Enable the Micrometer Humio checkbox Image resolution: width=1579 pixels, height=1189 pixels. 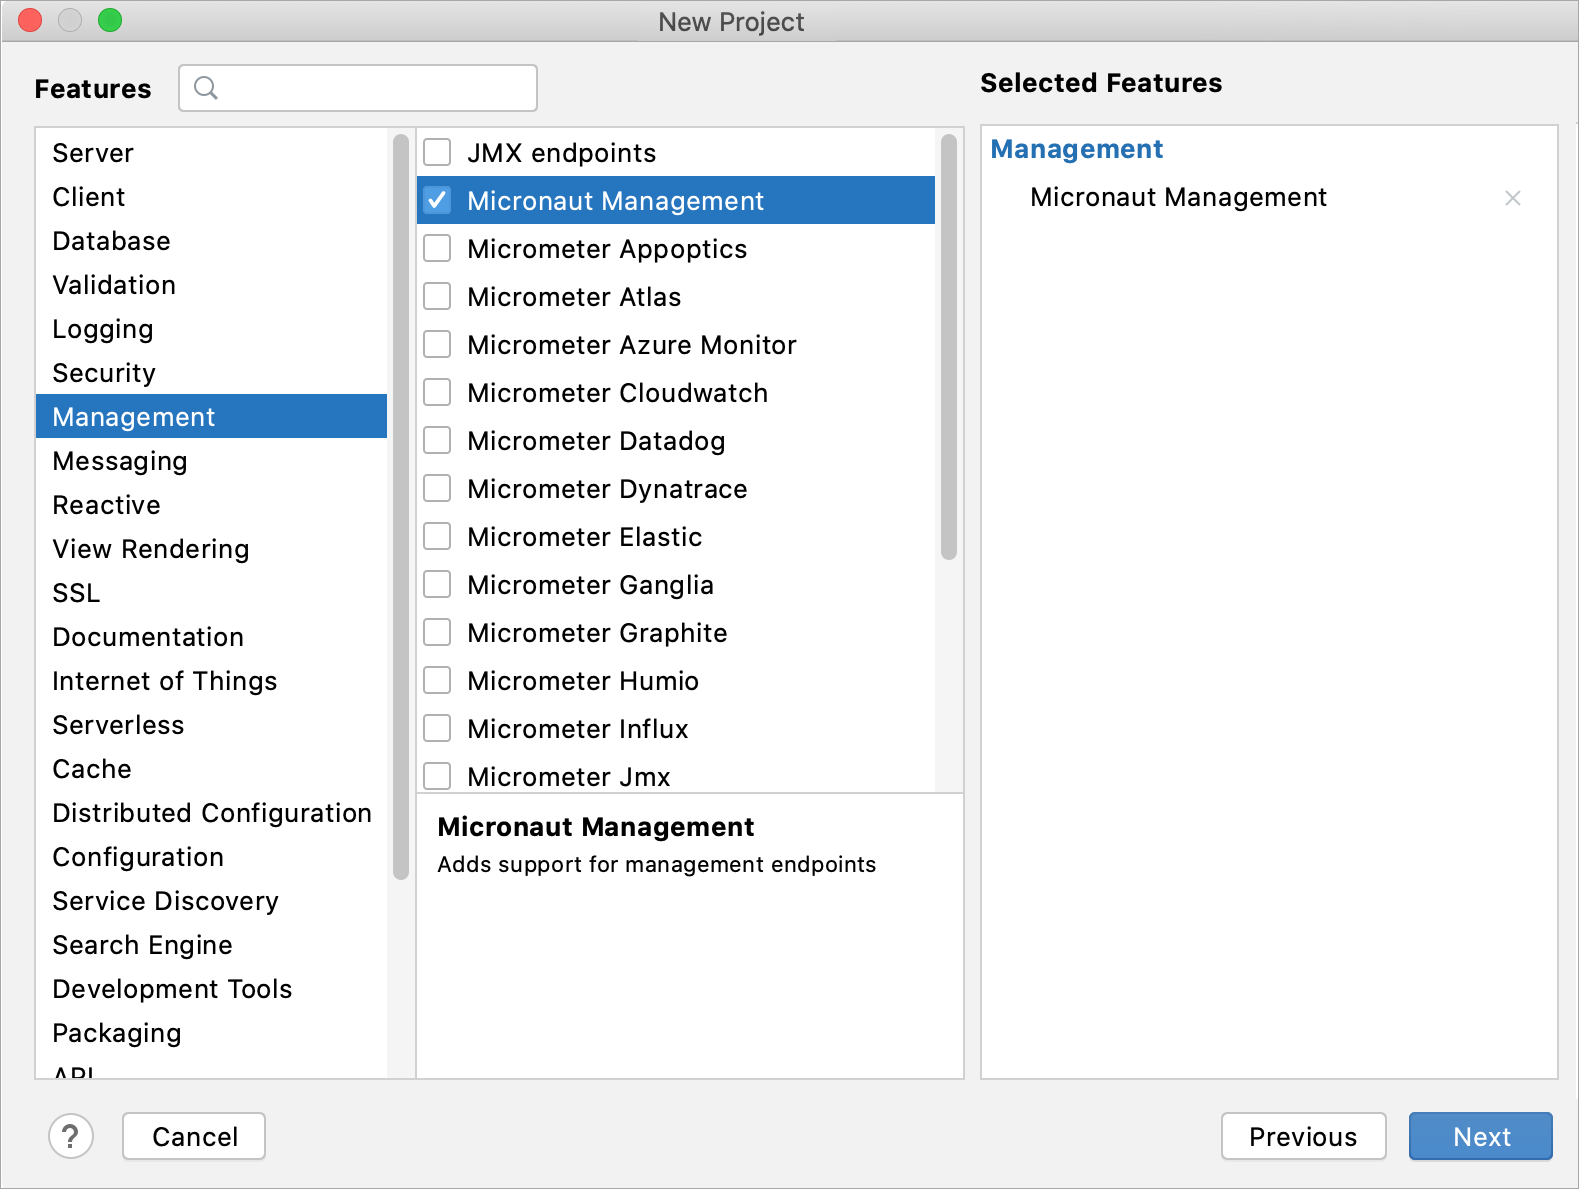[437, 680]
